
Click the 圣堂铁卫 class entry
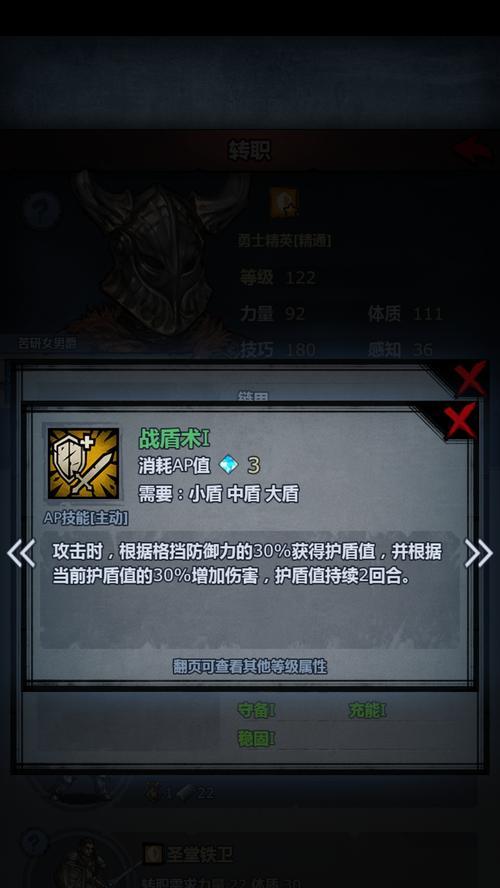[198, 854]
